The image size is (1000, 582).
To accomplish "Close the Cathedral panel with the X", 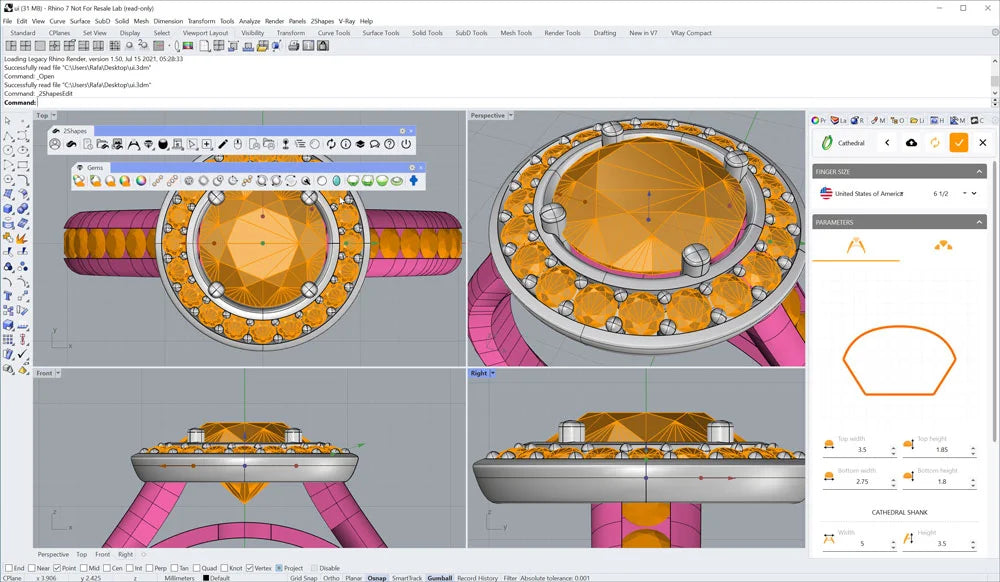I will [983, 143].
